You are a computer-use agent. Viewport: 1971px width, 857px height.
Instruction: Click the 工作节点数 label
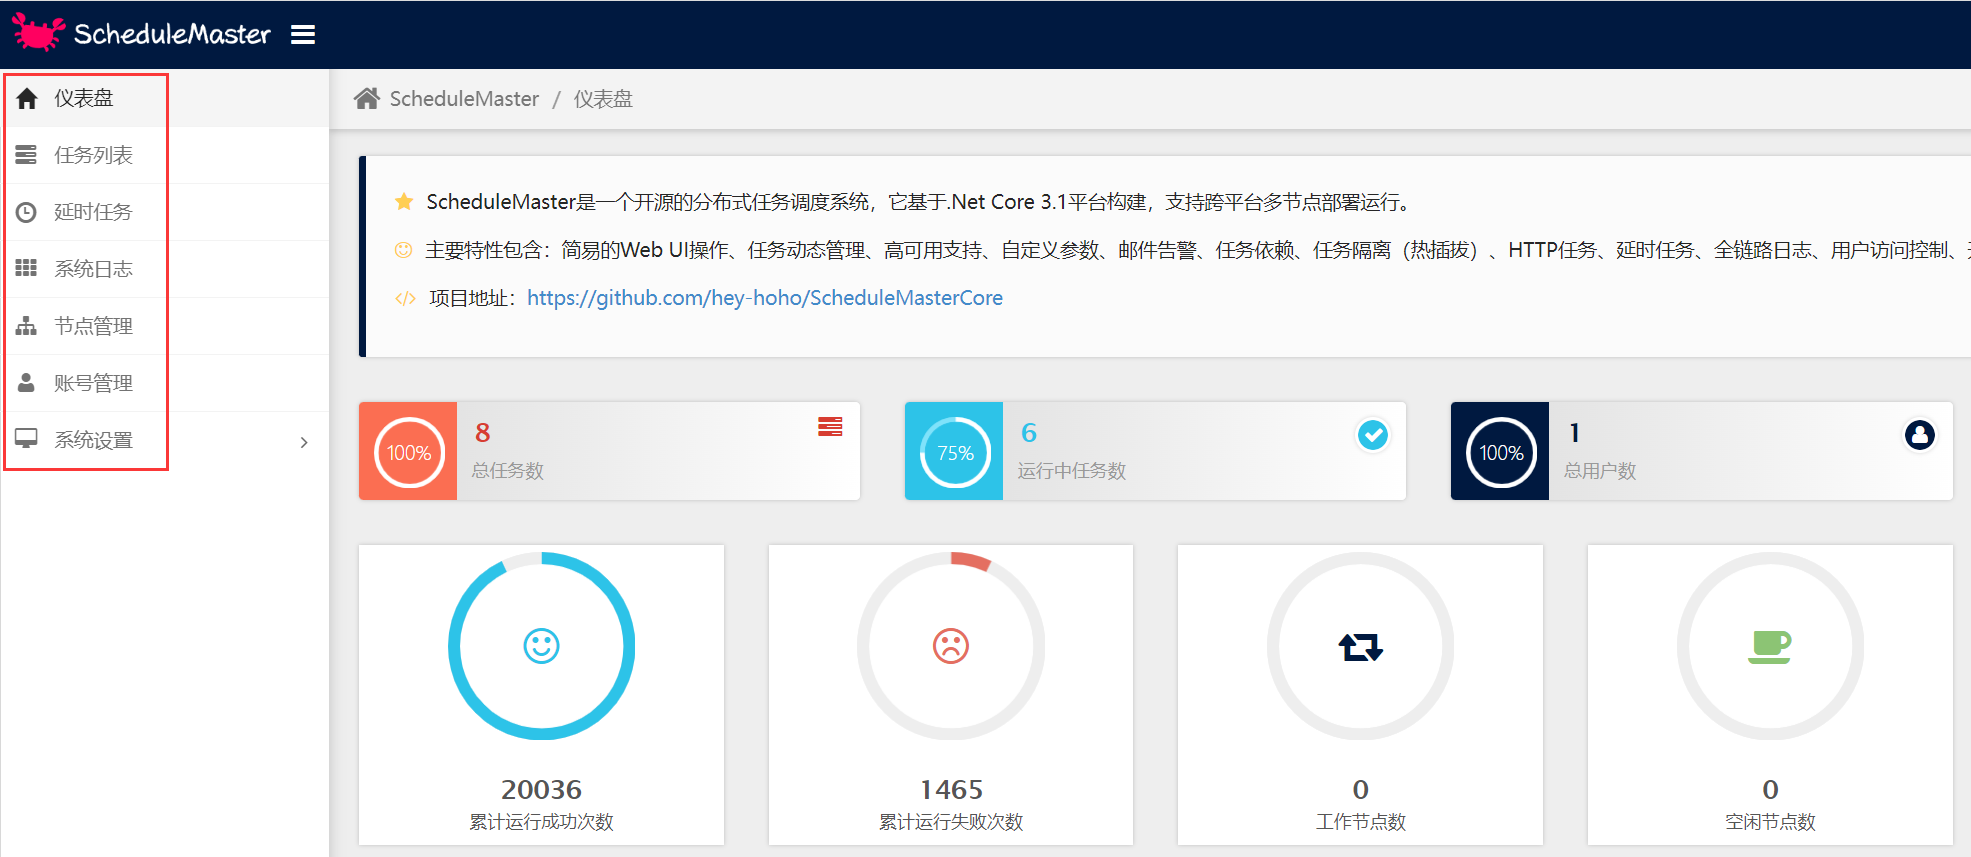[x=1361, y=822]
